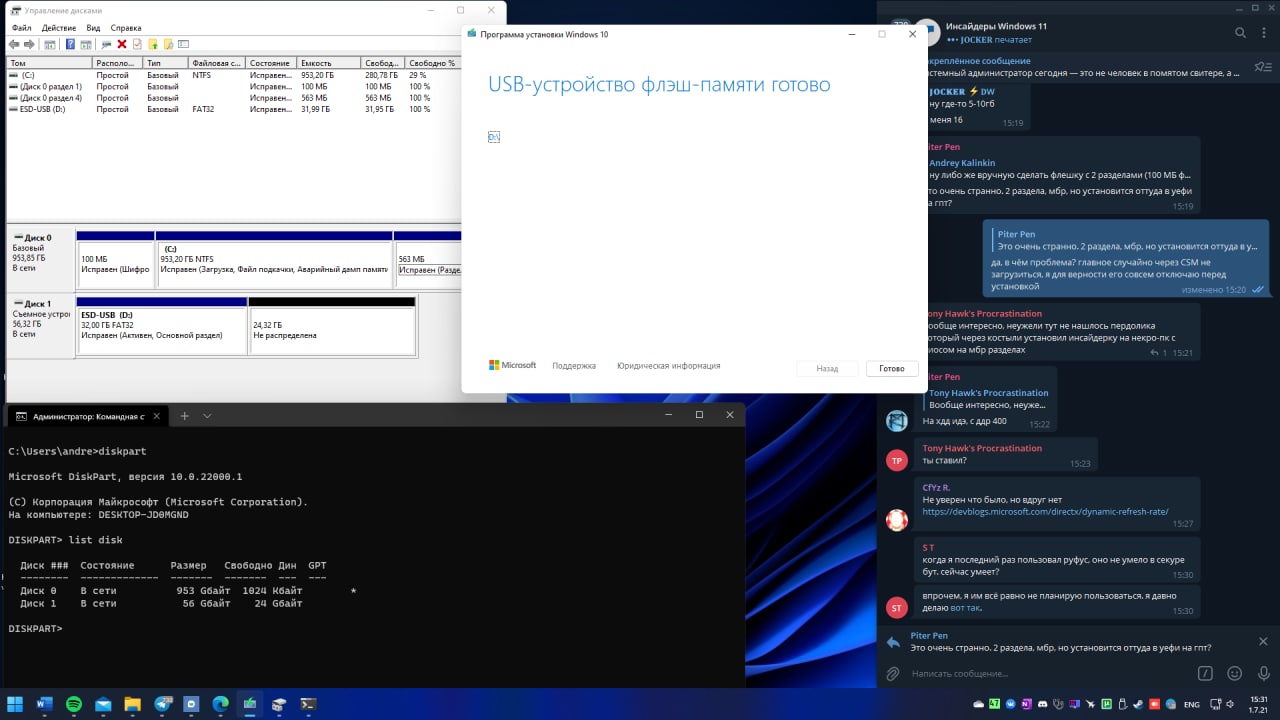The image size is (1280, 720).
Task: Select the ESD-USB (D:) row in volume list
Action: (232, 109)
